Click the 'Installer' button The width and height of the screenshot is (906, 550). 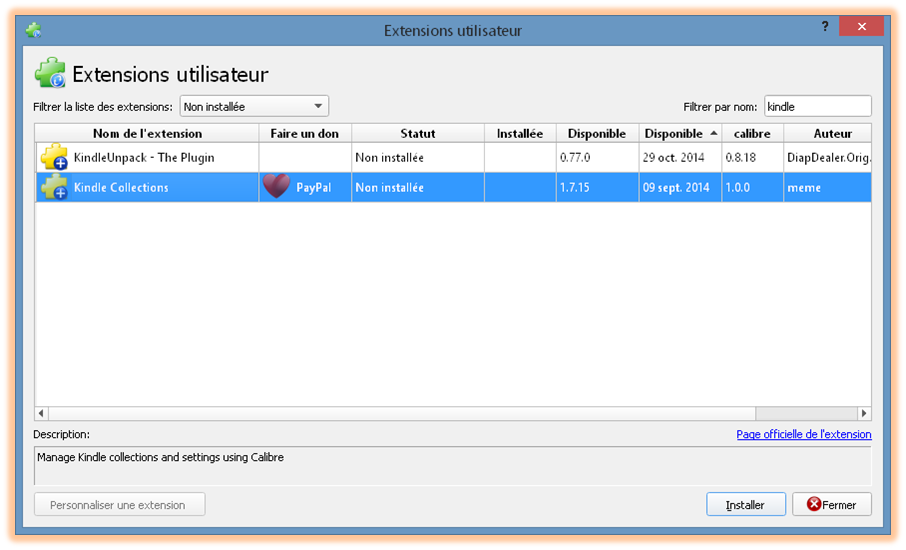[x=745, y=504]
